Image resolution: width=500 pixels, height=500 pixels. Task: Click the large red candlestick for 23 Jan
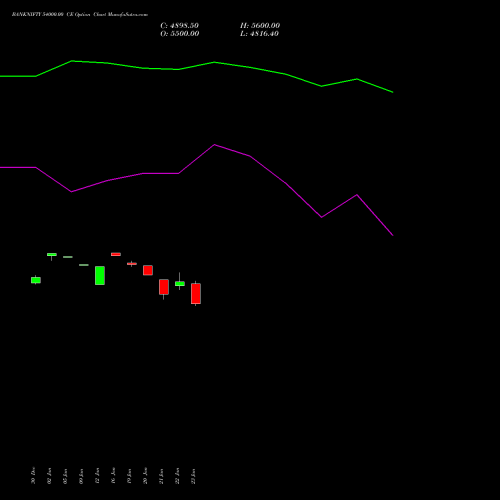click(196, 294)
